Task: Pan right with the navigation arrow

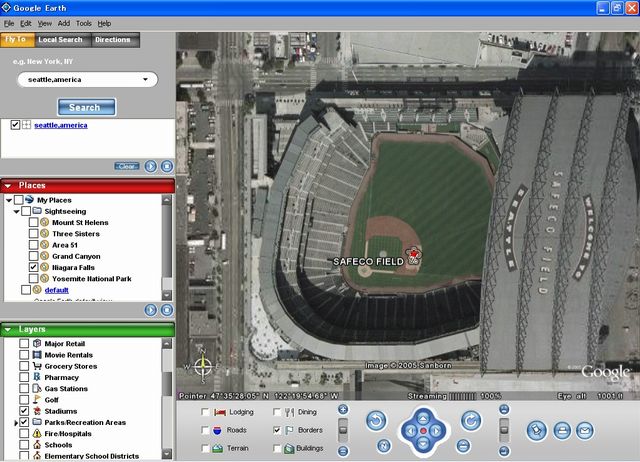Action: [436, 431]
